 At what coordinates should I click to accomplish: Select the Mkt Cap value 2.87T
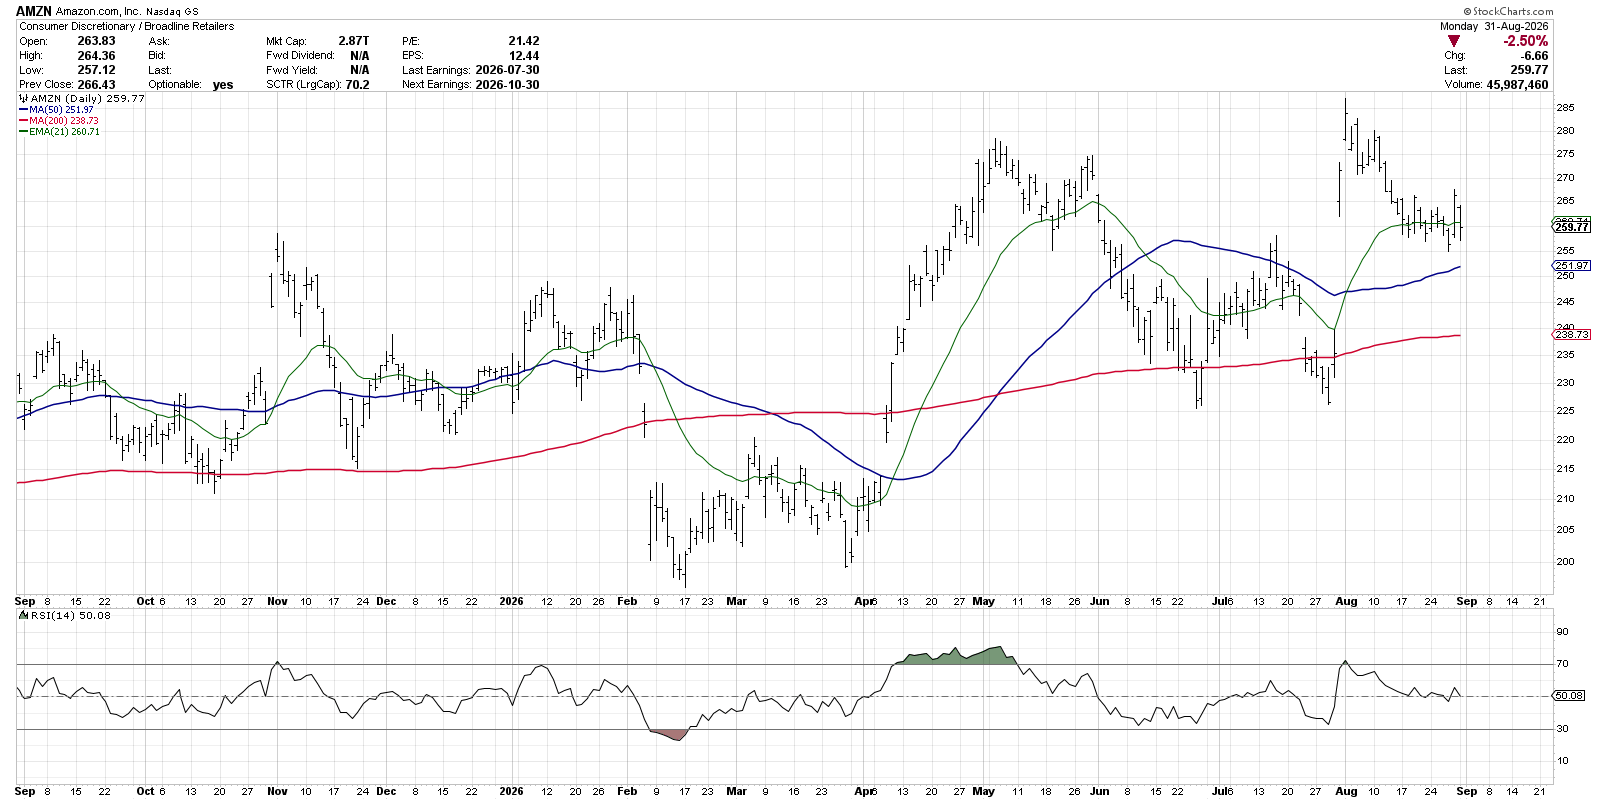pos(354,41)
